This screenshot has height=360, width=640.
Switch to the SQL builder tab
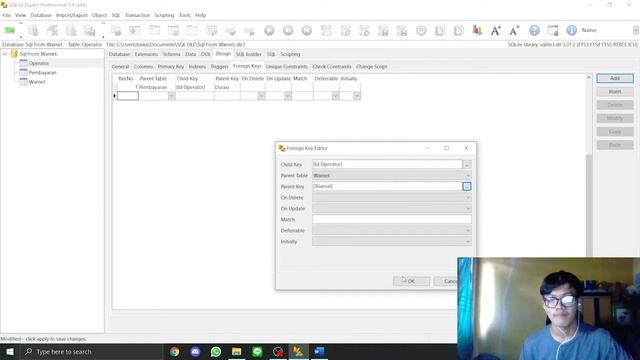click(248, 54)
